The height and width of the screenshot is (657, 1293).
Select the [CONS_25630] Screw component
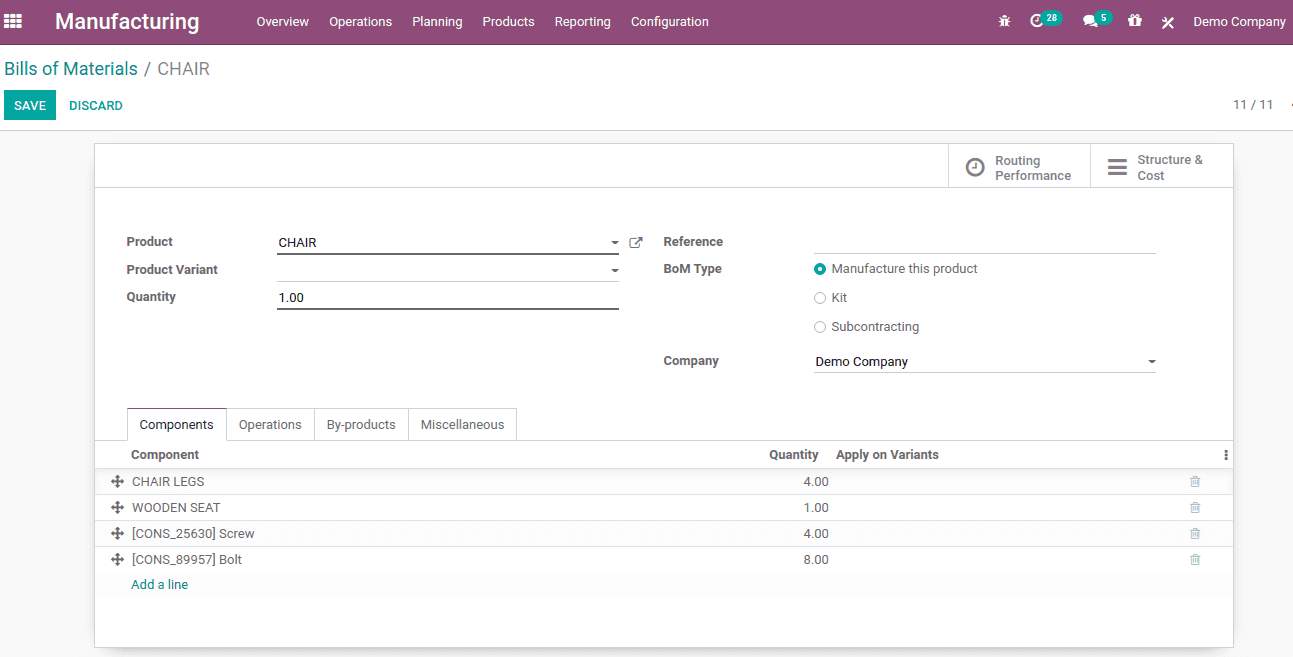pos(193,534)
